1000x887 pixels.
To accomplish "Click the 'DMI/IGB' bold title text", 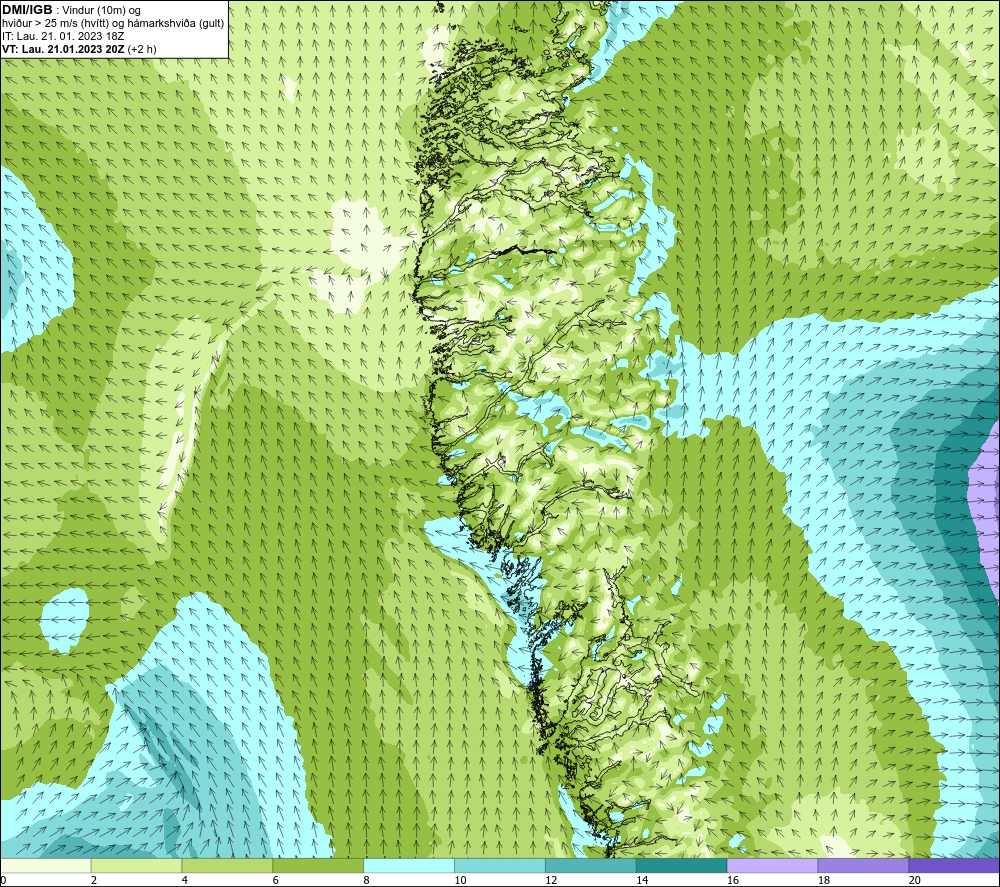I will pyautogui.click(x=27, y=10).
